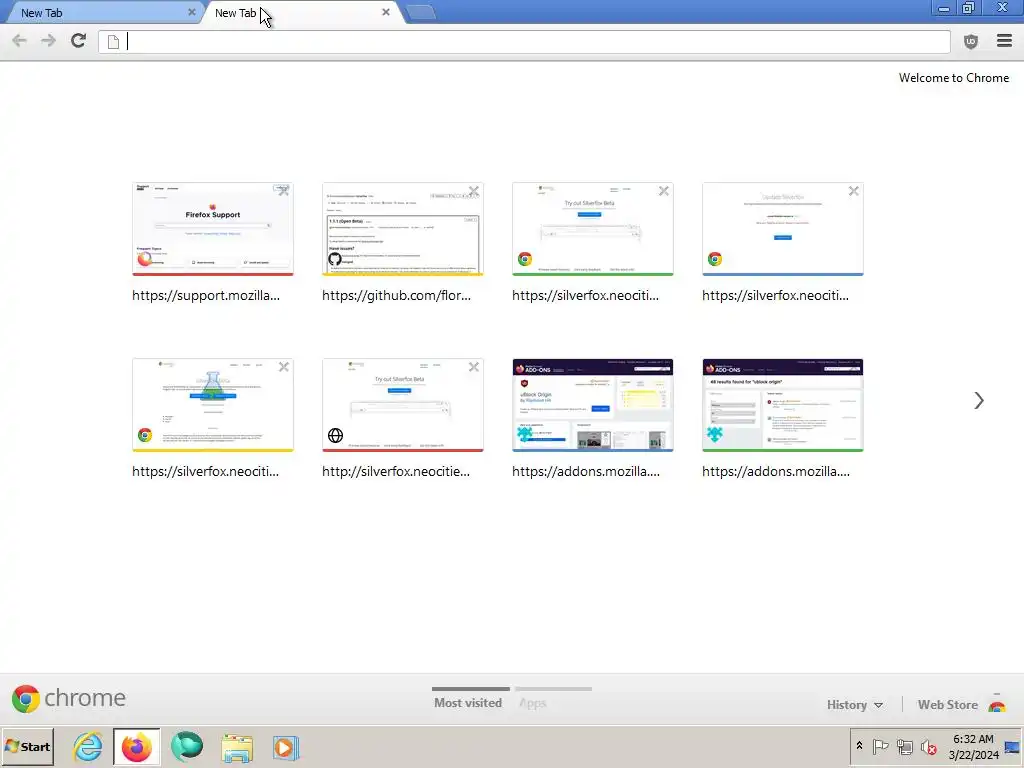Show the next page with right chevron
Image resolution: width=1024 pixels, height=768 pixels.
click(978, 400)
